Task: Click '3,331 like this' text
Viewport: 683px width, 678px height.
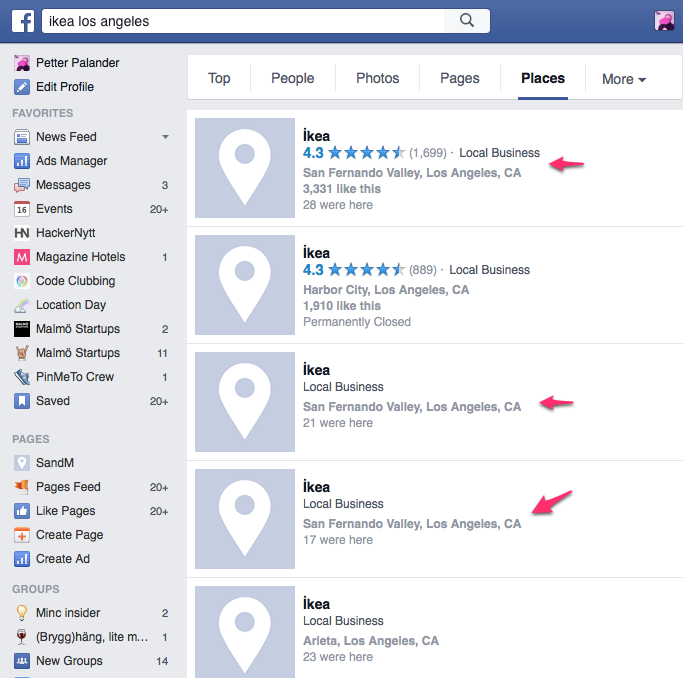Action: tap(342, 189)
